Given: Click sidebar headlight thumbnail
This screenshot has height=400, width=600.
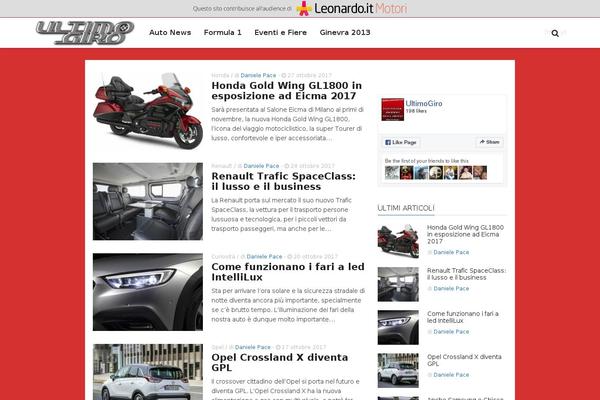Looking at the screenshot, I should click(398, 328).
